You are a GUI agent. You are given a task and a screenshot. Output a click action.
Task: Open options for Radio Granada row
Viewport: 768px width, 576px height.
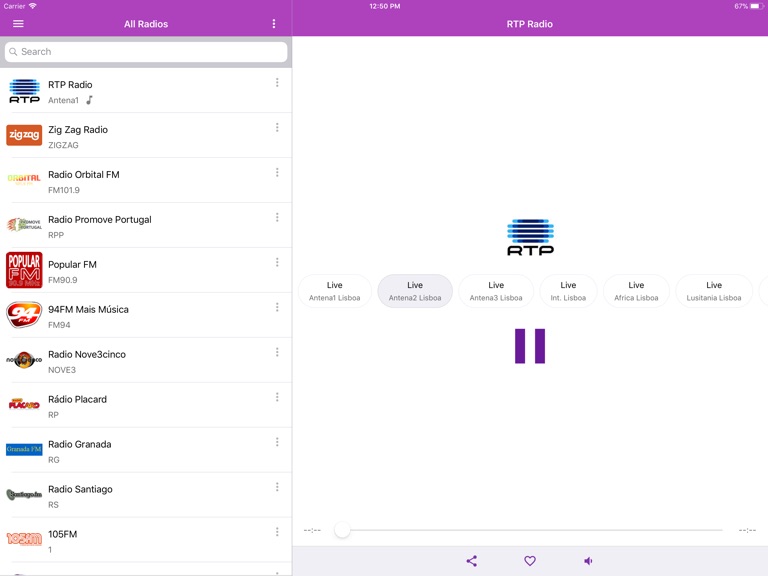coord(277,442)
